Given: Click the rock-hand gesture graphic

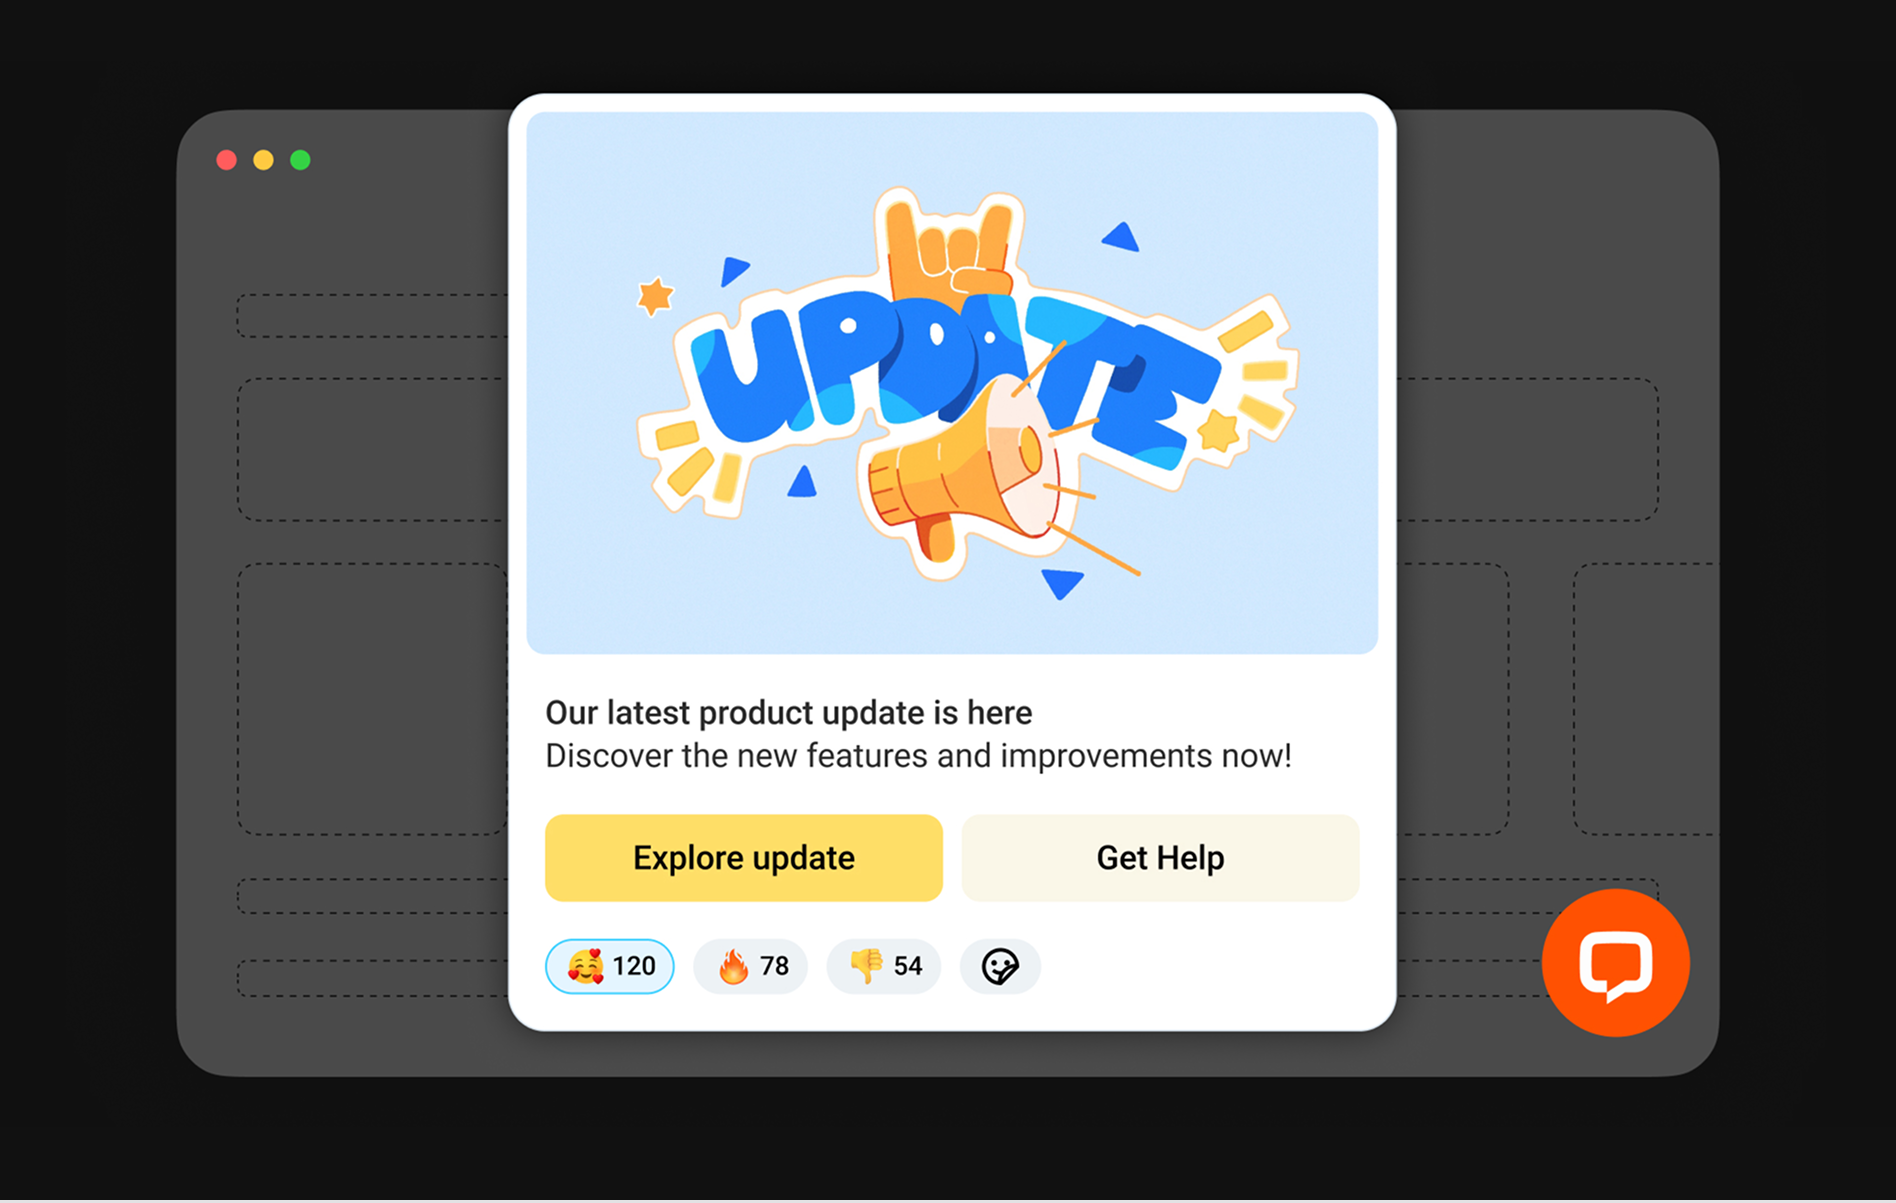Looking at the screenshot, I should click(x=950, y=248).
